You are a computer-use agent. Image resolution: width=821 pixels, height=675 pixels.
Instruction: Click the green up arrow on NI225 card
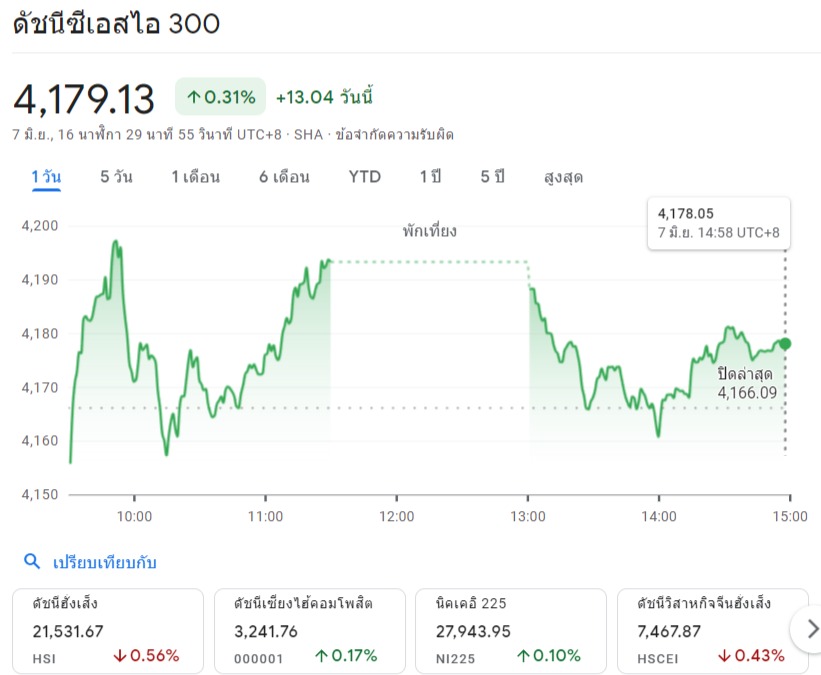[523, 656]
